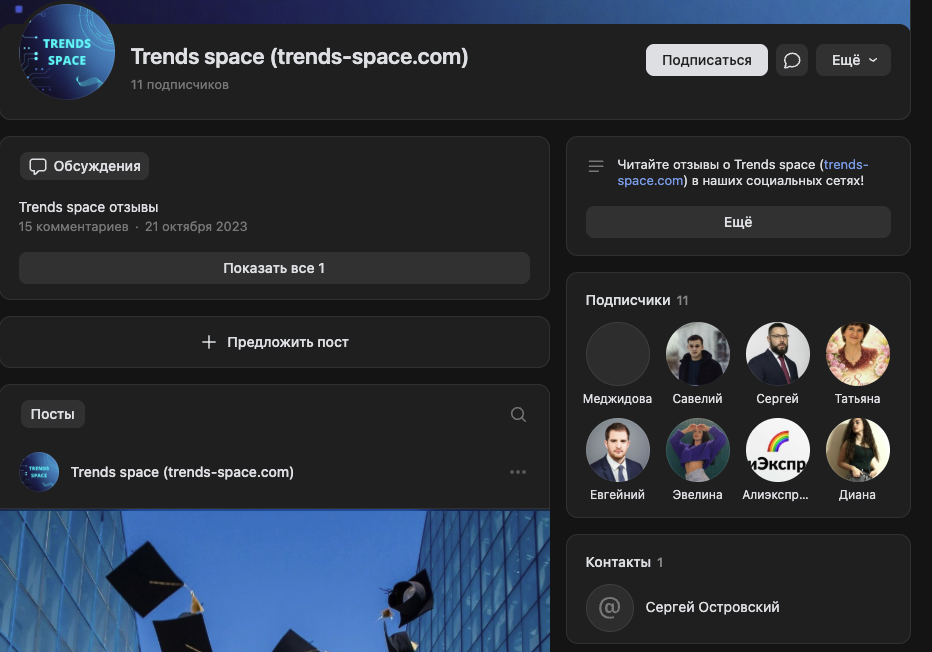Open Савелий subscriber avatar
Screen dimensions: 932x652
[698, 354]
